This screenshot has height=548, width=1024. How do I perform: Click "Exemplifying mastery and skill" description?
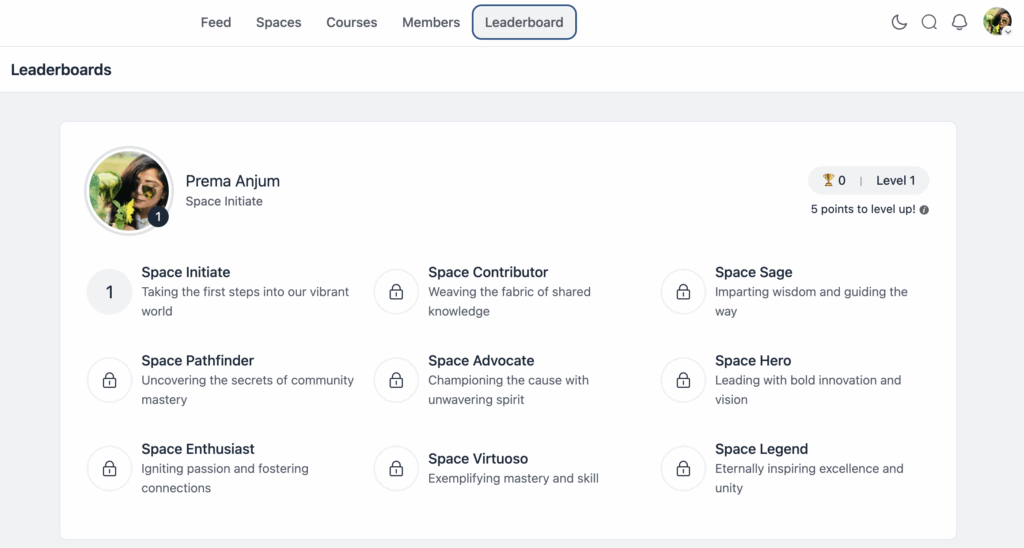[513, 478]
